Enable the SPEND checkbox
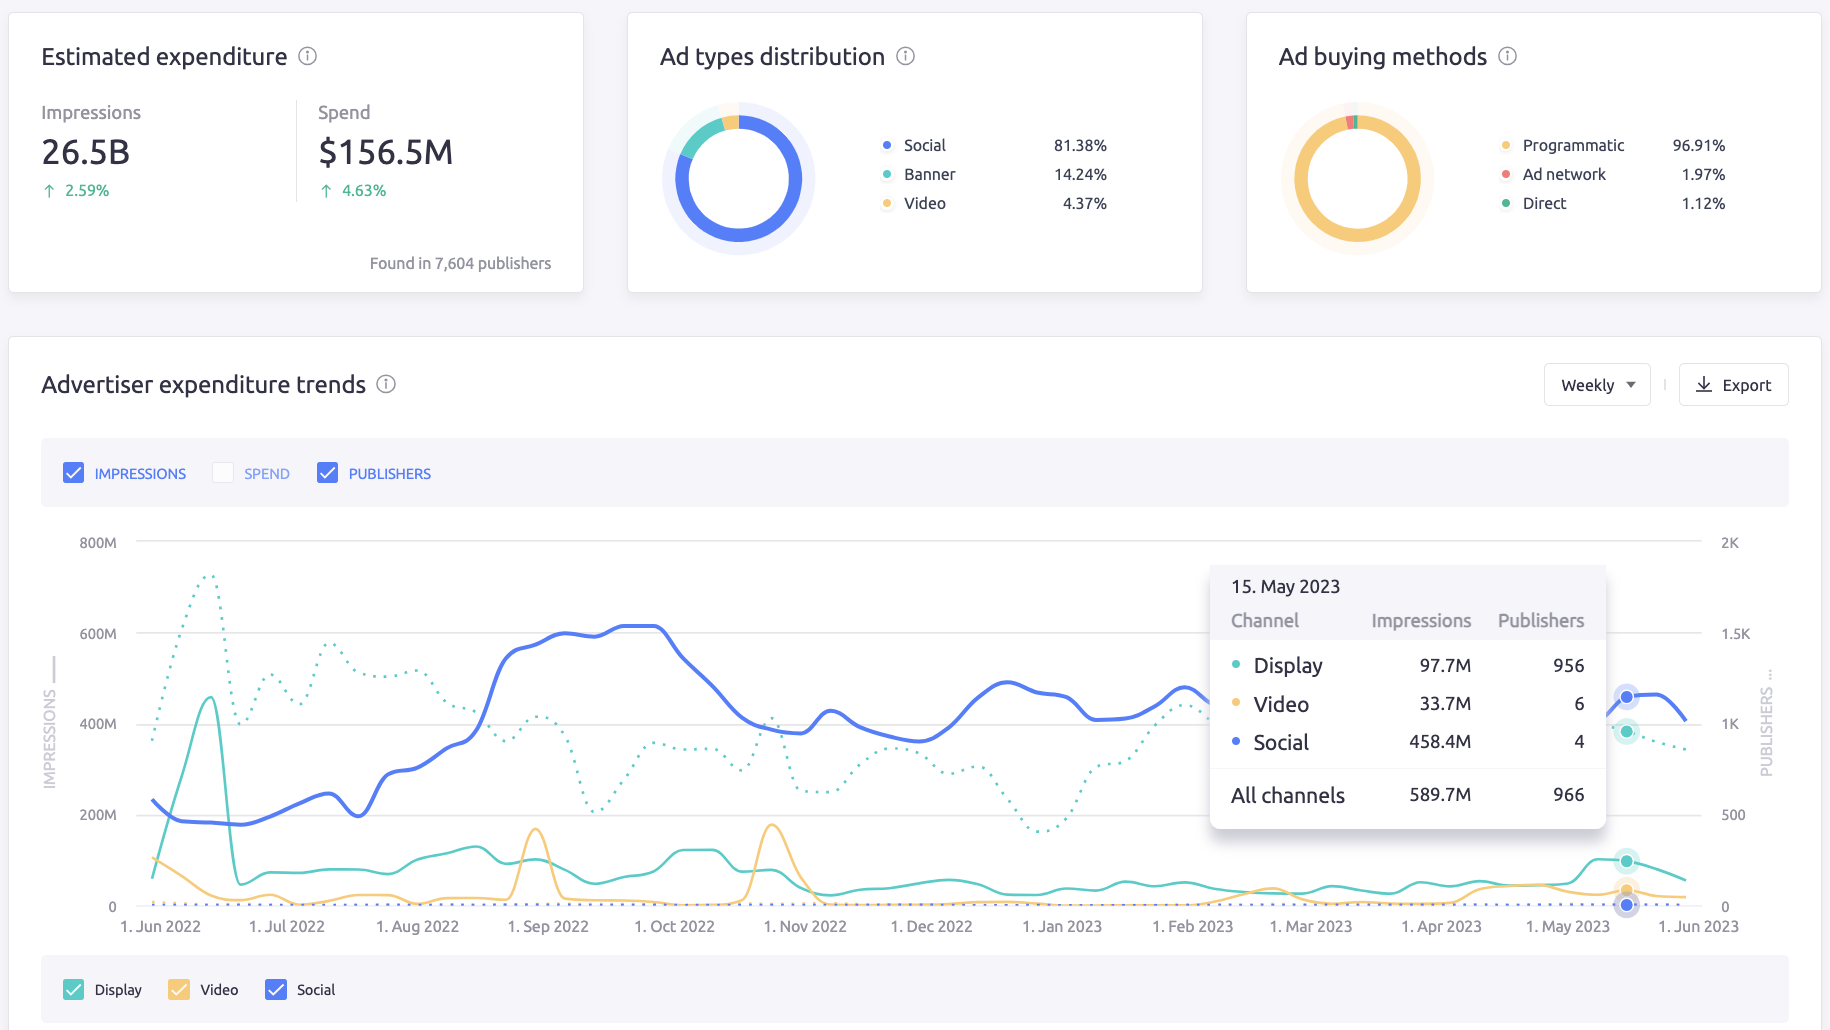Viewport: 1830px width, 1030px height. click(x=222, y=472)
